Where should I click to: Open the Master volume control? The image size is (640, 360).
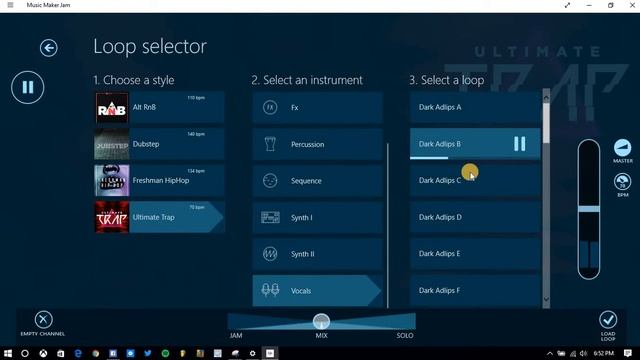coord(622,151)
